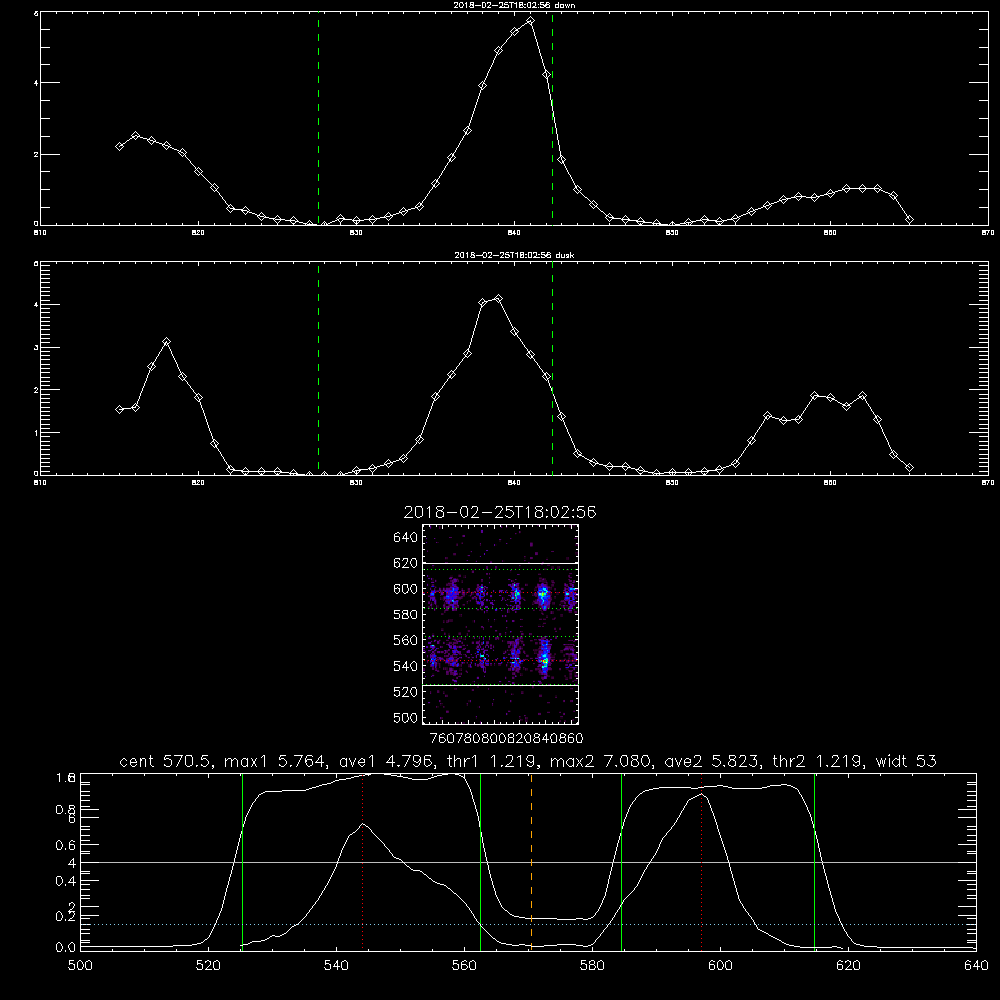
Task: Click the "ave1 4.796" value
Action: [385, 761]
